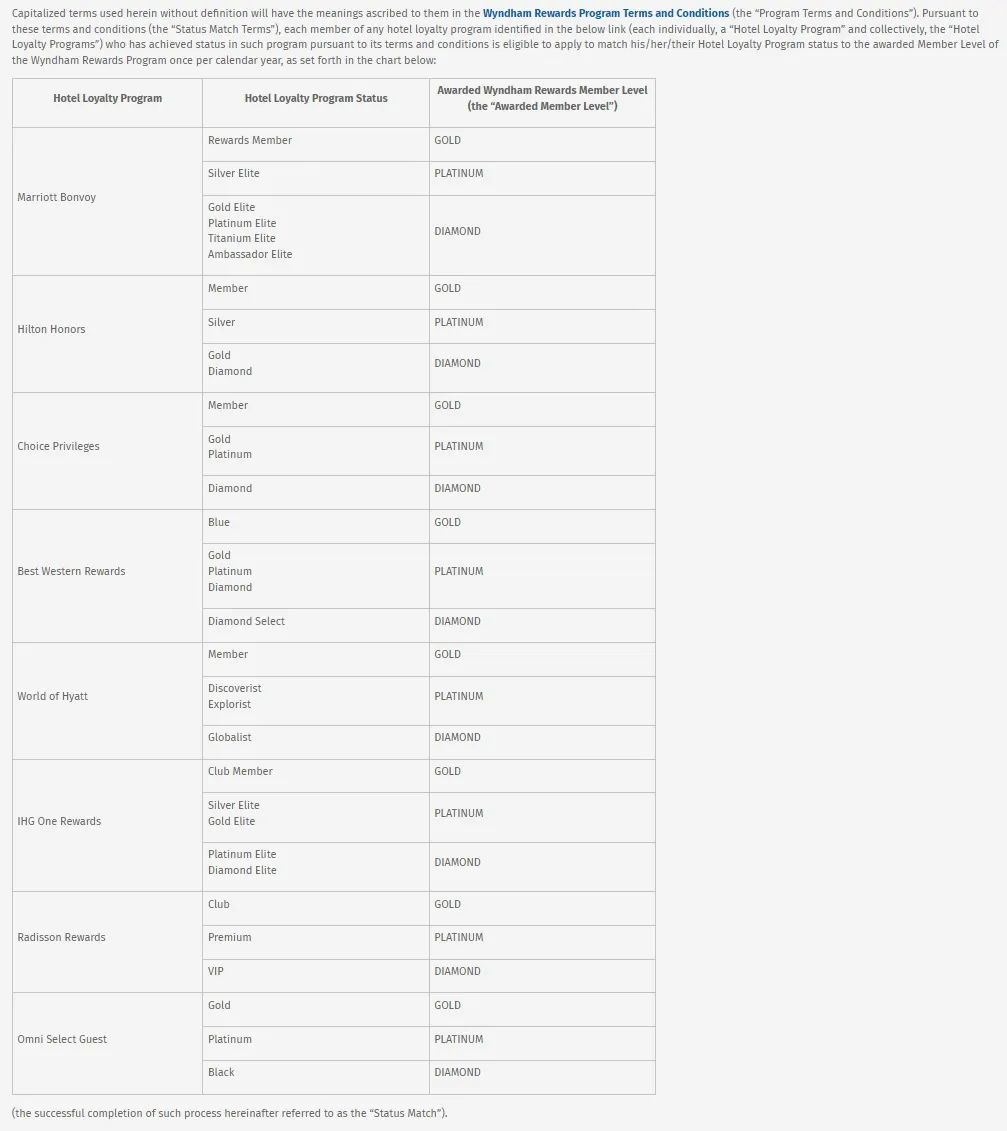
Task: Select the Globalist status cell
Action: tap(230, 737)
